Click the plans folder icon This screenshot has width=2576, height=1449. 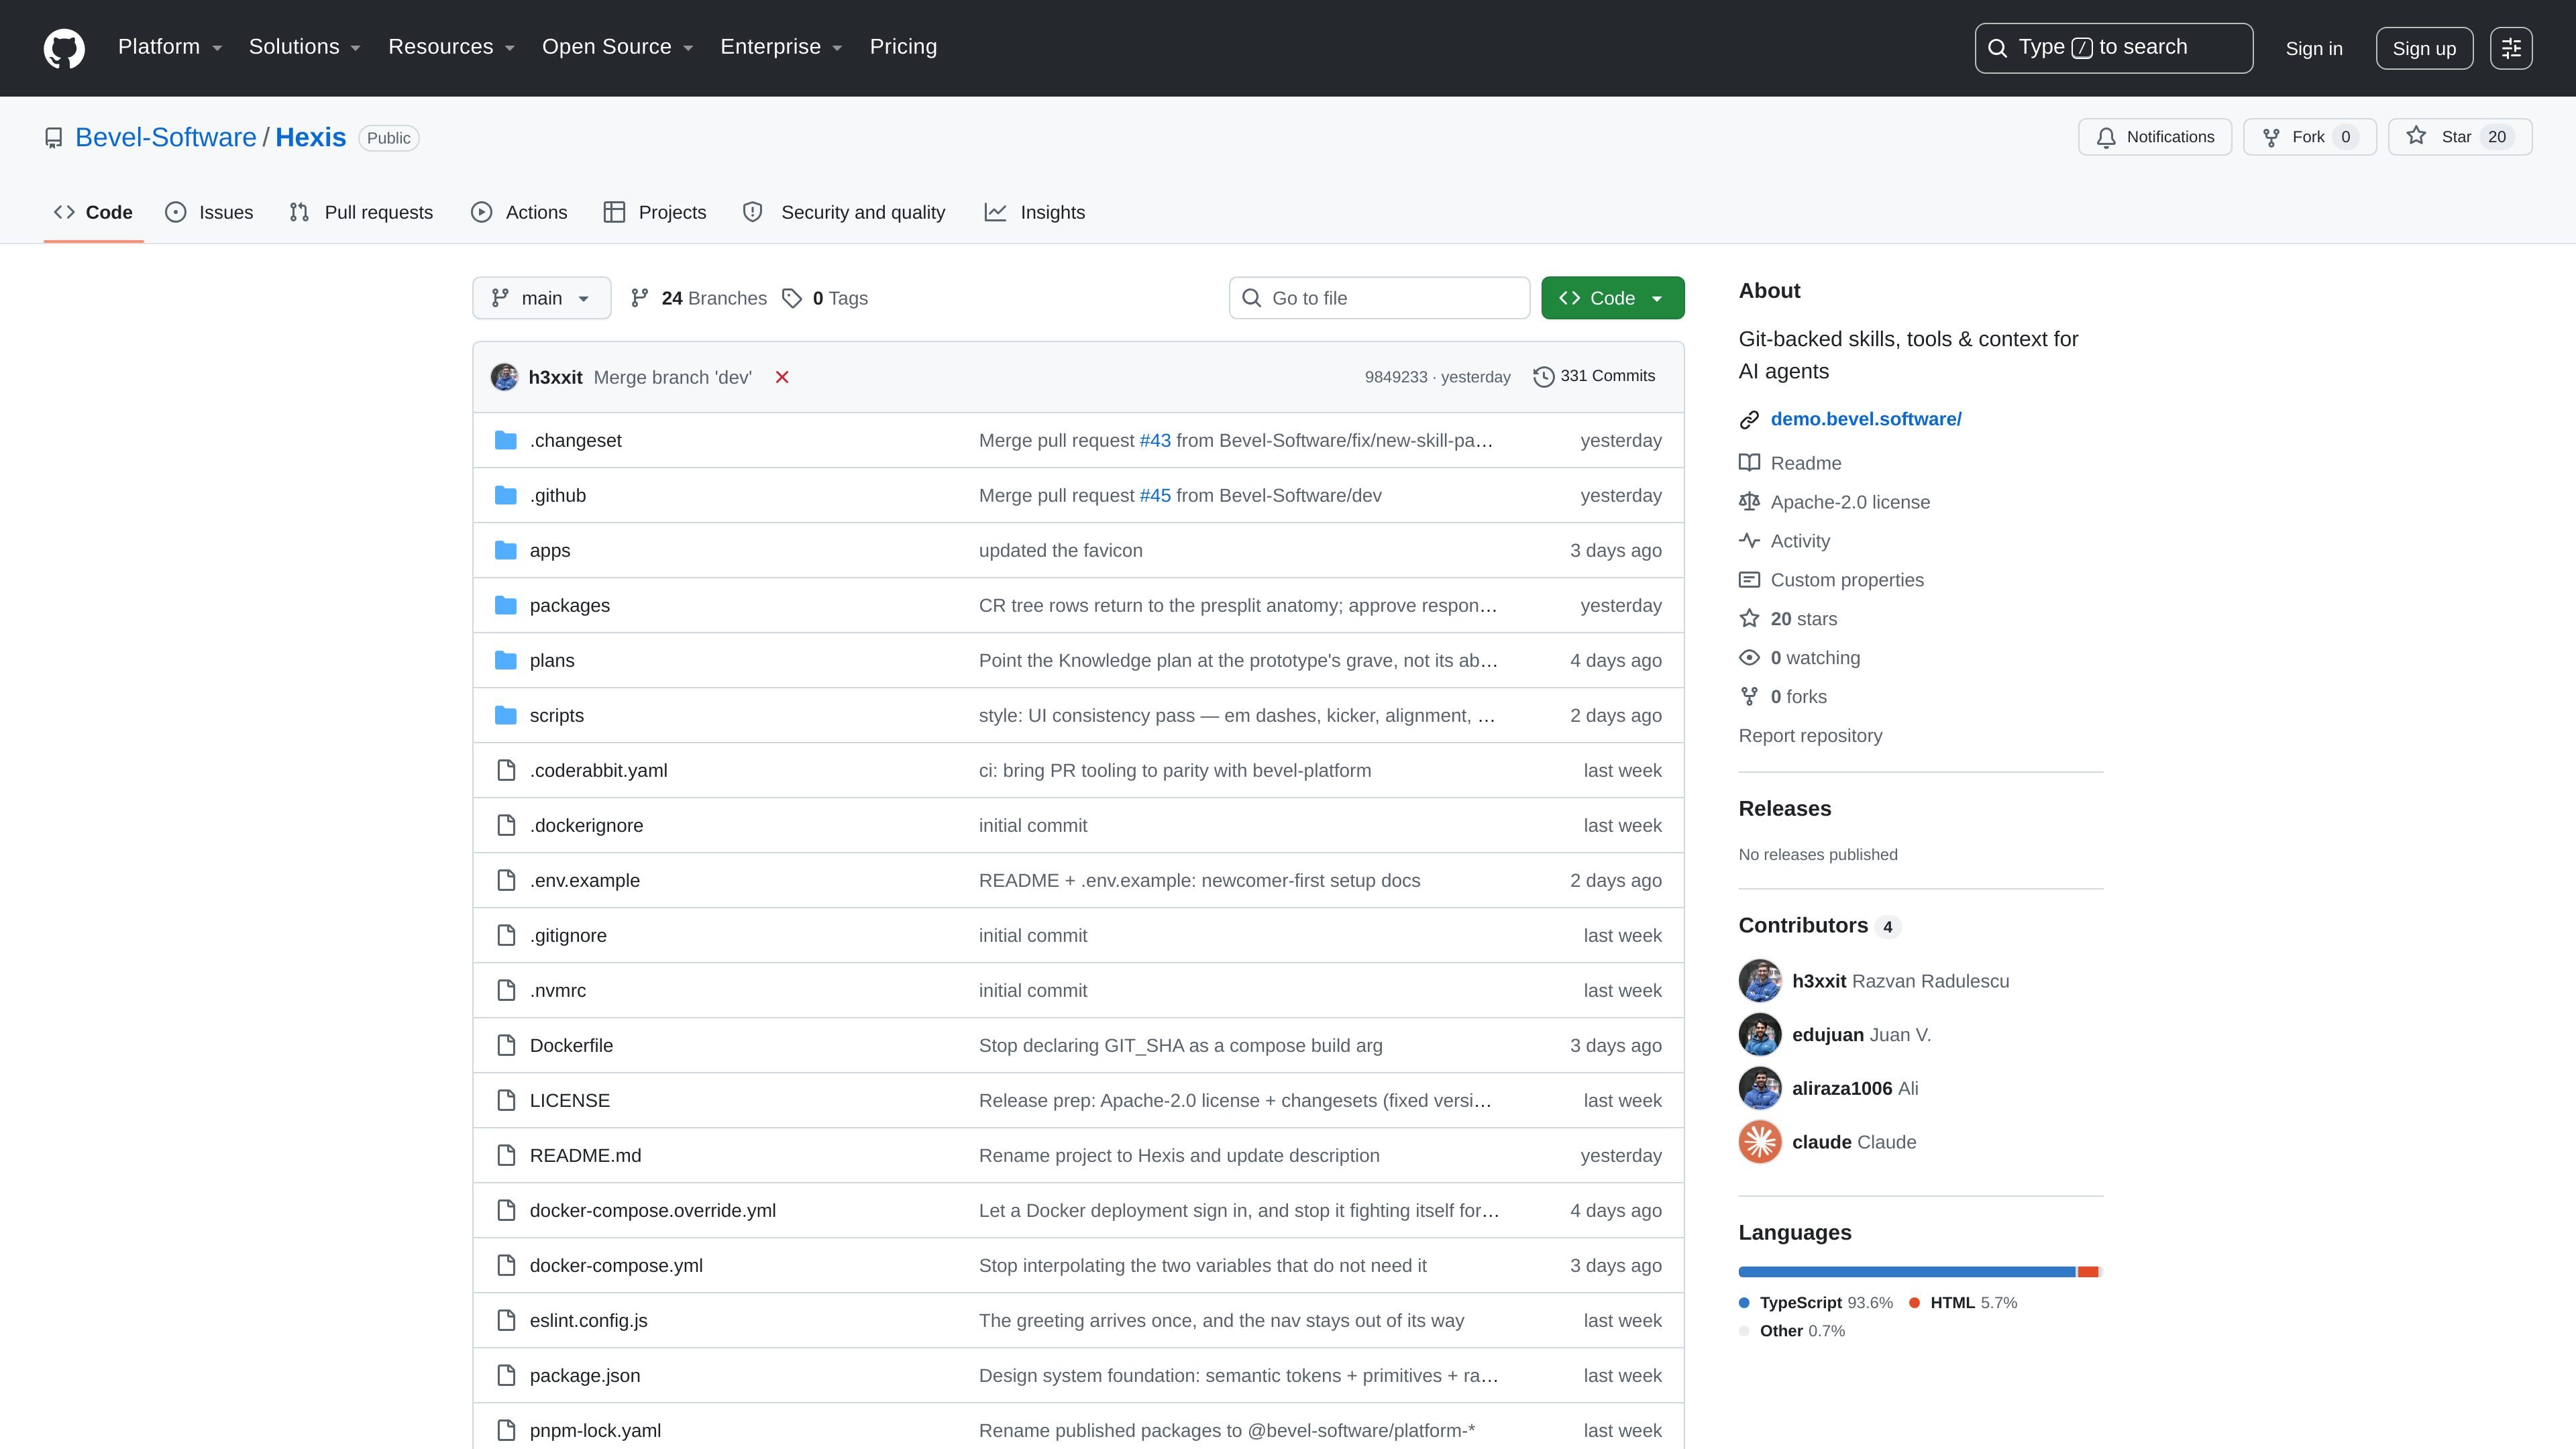coord(506,660)
